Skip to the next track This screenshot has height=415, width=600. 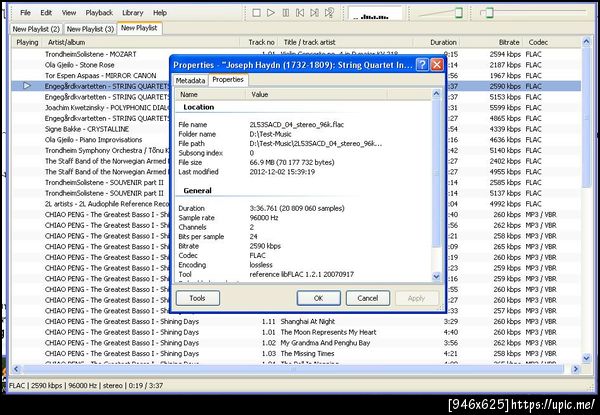tap(315, 13)
